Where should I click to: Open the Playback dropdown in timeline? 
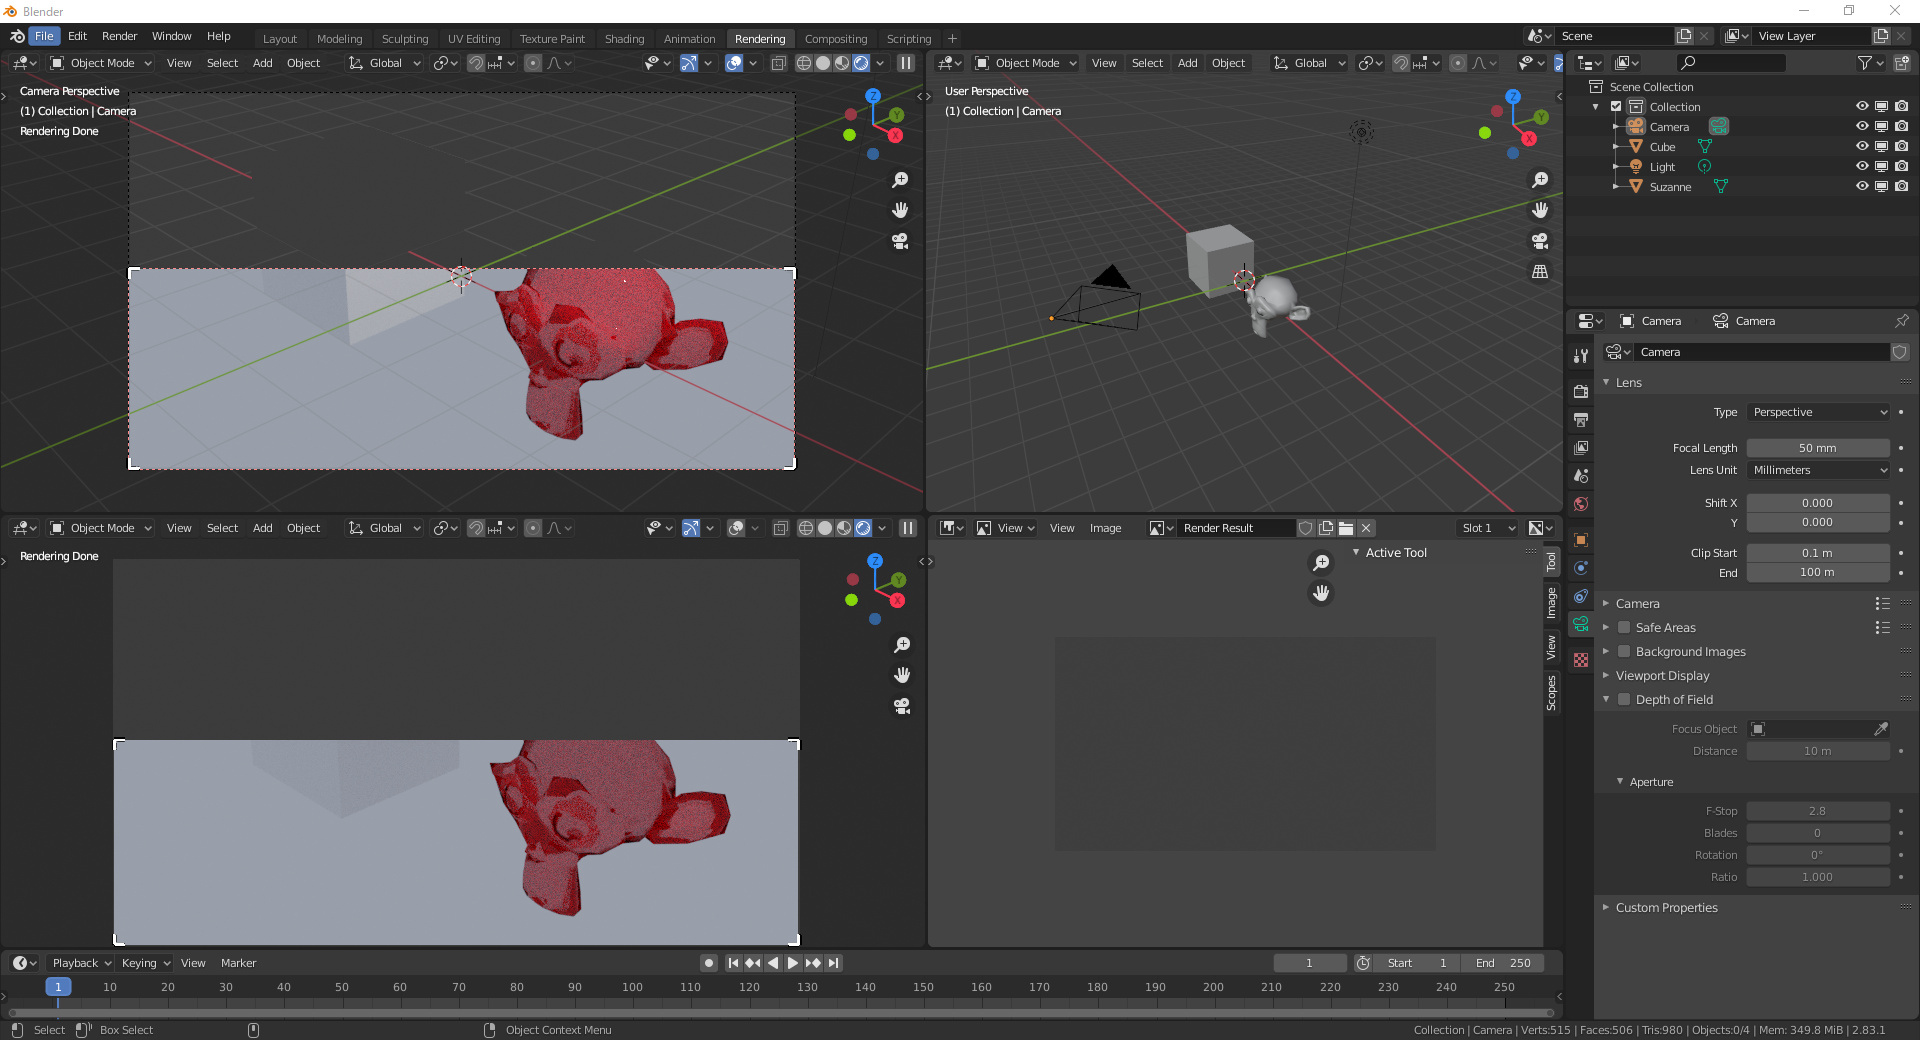[x=81, y=963]
